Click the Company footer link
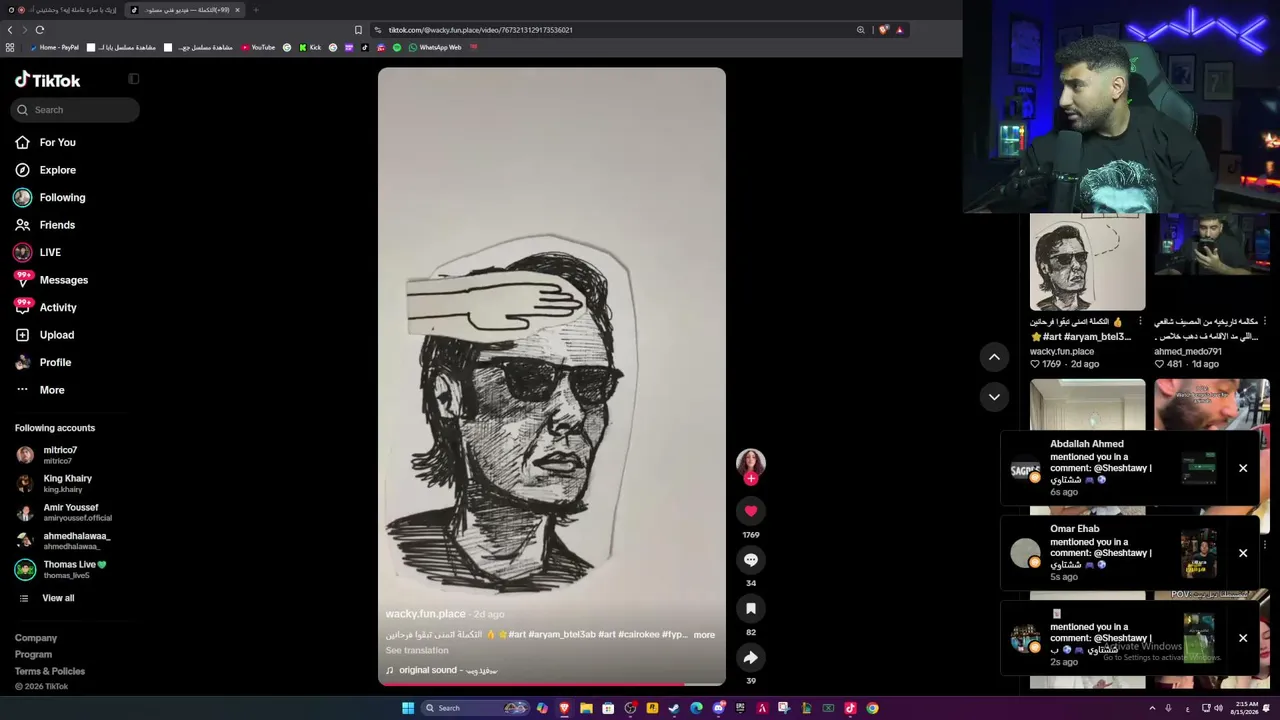Screen dimensions: 1280x720 (36, 638)
